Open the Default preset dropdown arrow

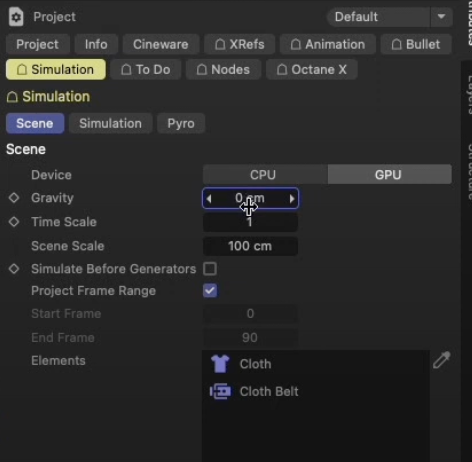(x=441, y=17)
